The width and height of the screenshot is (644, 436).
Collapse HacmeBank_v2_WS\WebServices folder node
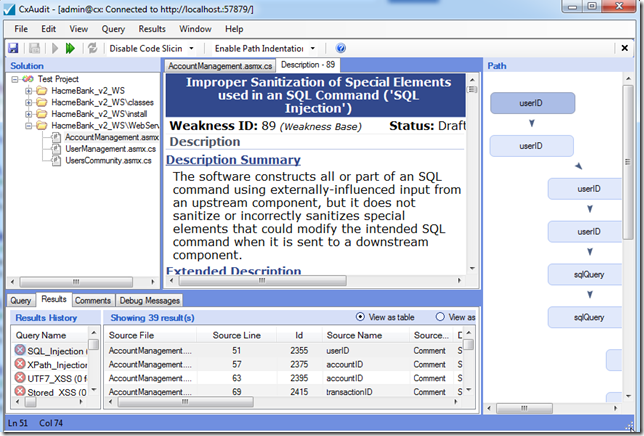(x=28, y=126)
